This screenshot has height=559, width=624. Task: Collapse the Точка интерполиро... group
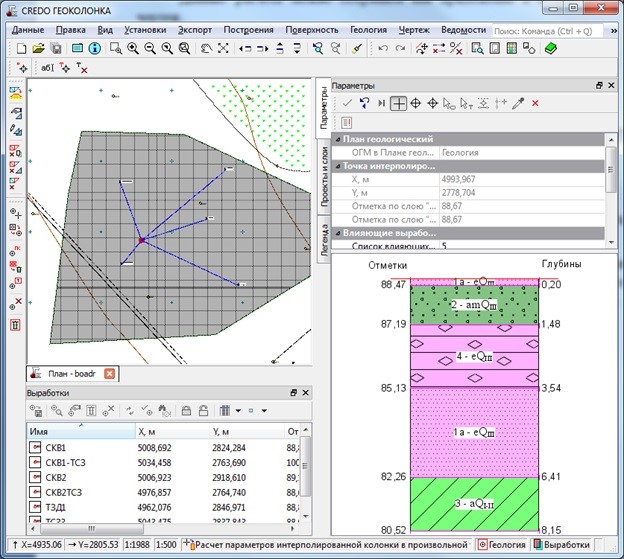338,166
